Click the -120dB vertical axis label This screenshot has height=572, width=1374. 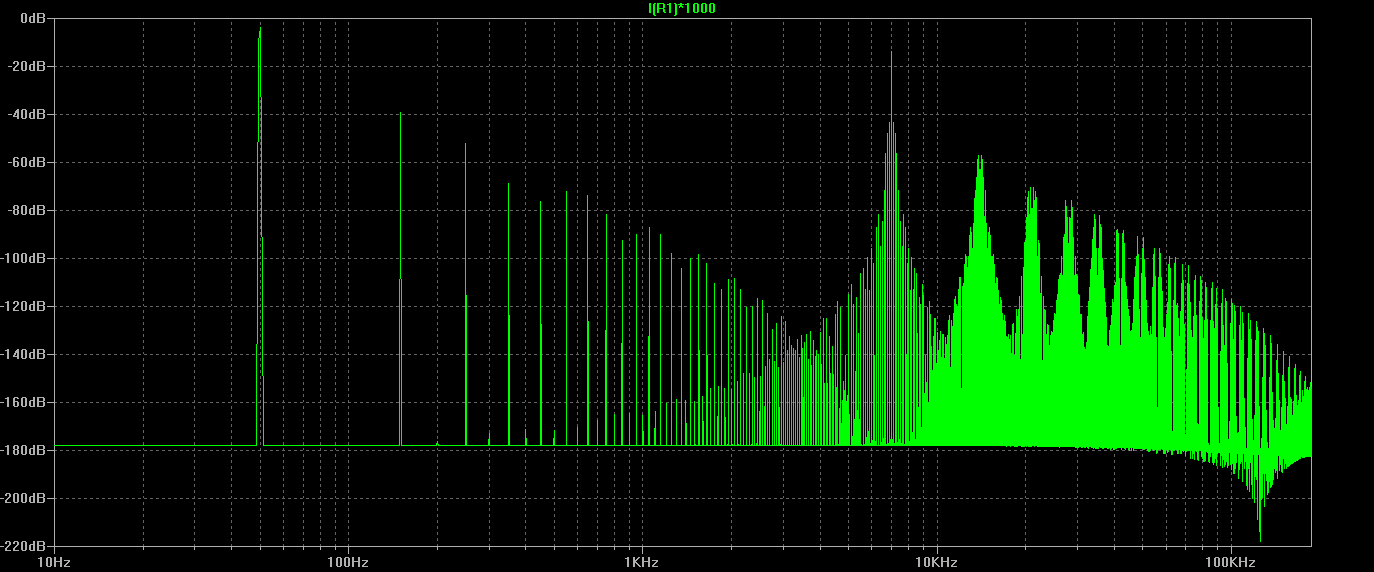tap(25, 307)
